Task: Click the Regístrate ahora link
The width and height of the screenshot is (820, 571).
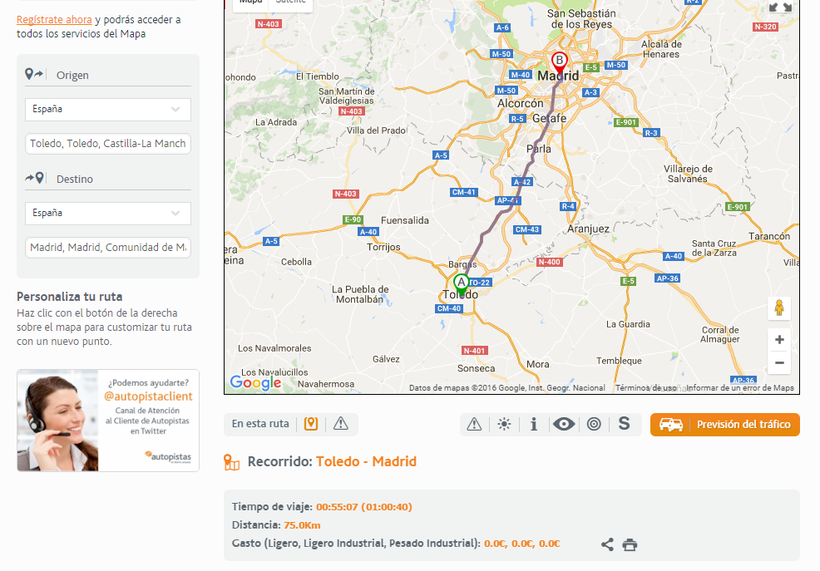Action: point(54,19)
